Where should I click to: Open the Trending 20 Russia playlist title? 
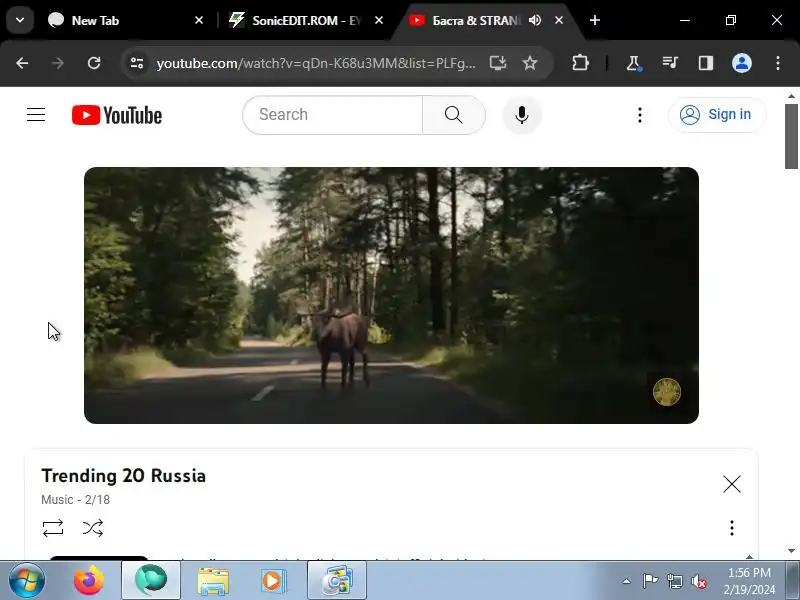(x=123, y=476)
